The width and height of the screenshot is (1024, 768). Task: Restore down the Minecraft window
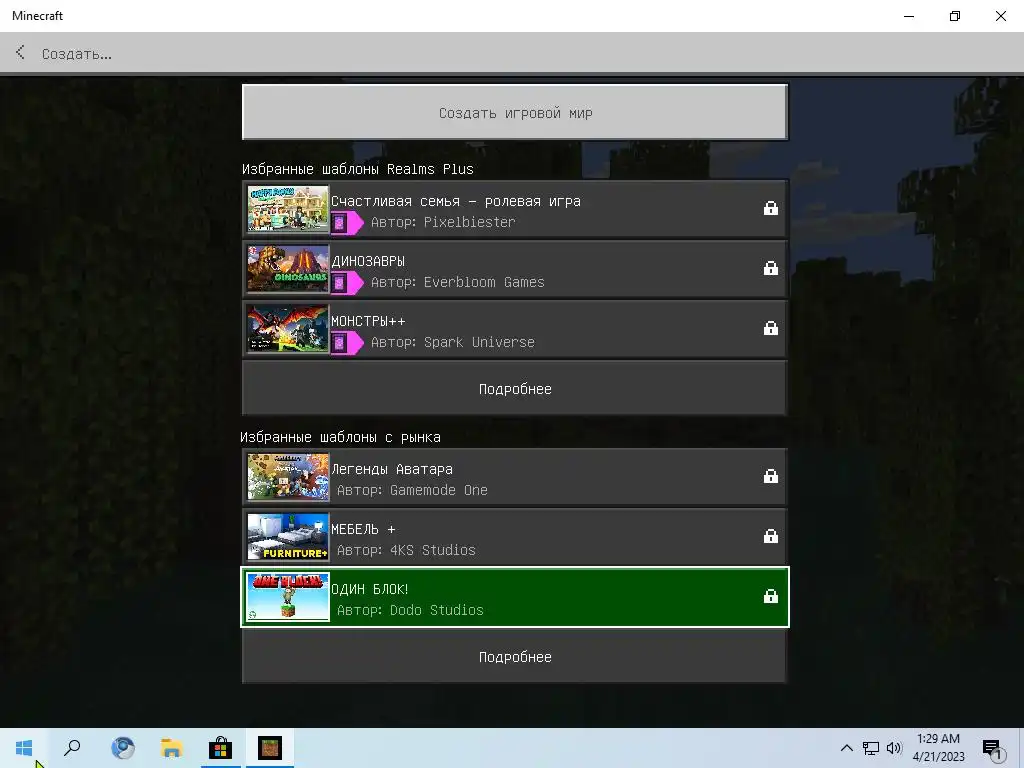click(955, 16)
